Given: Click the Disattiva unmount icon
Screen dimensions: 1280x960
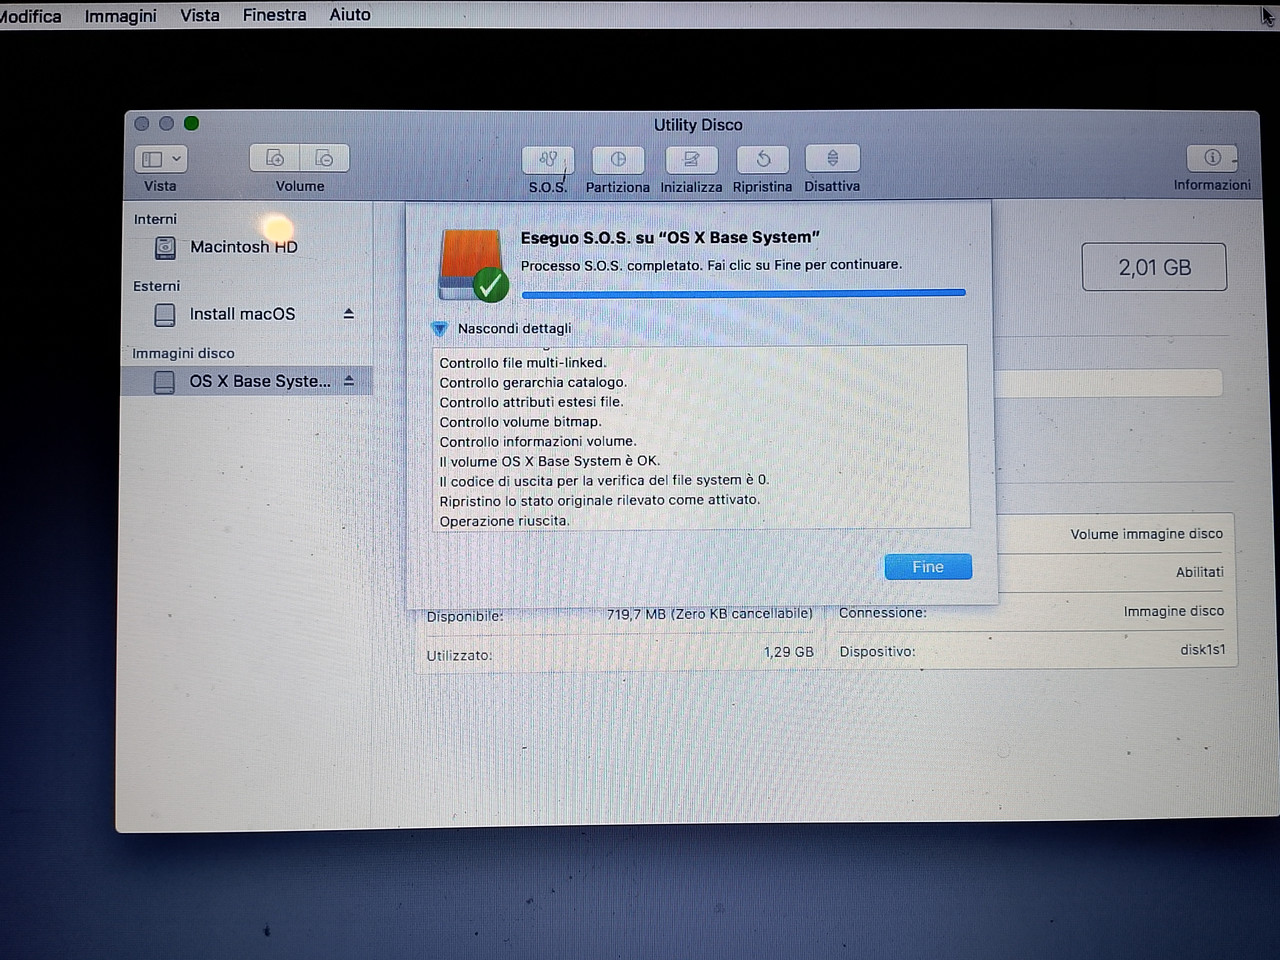Looking at the screenshot, I should tap(832, 158).
